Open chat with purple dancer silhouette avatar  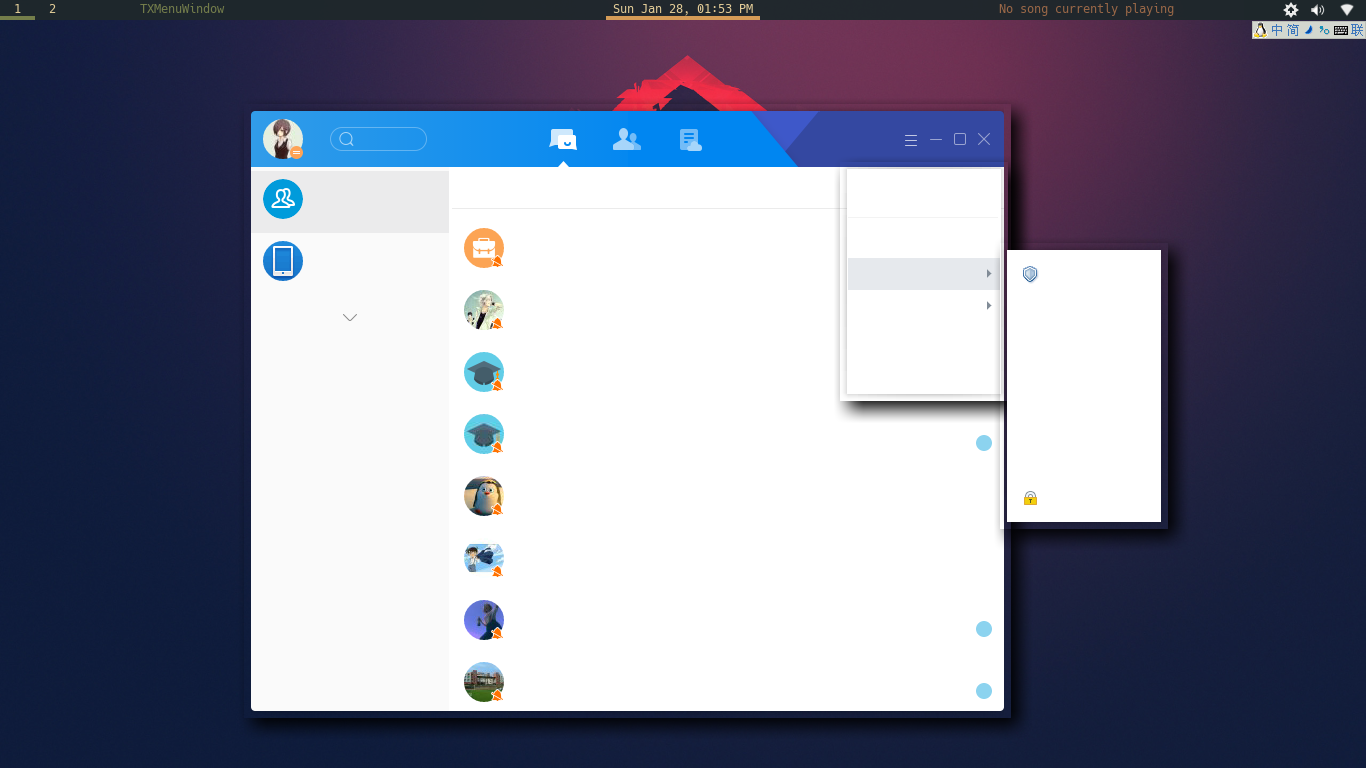pyautogui.click(x=484, y=620)
